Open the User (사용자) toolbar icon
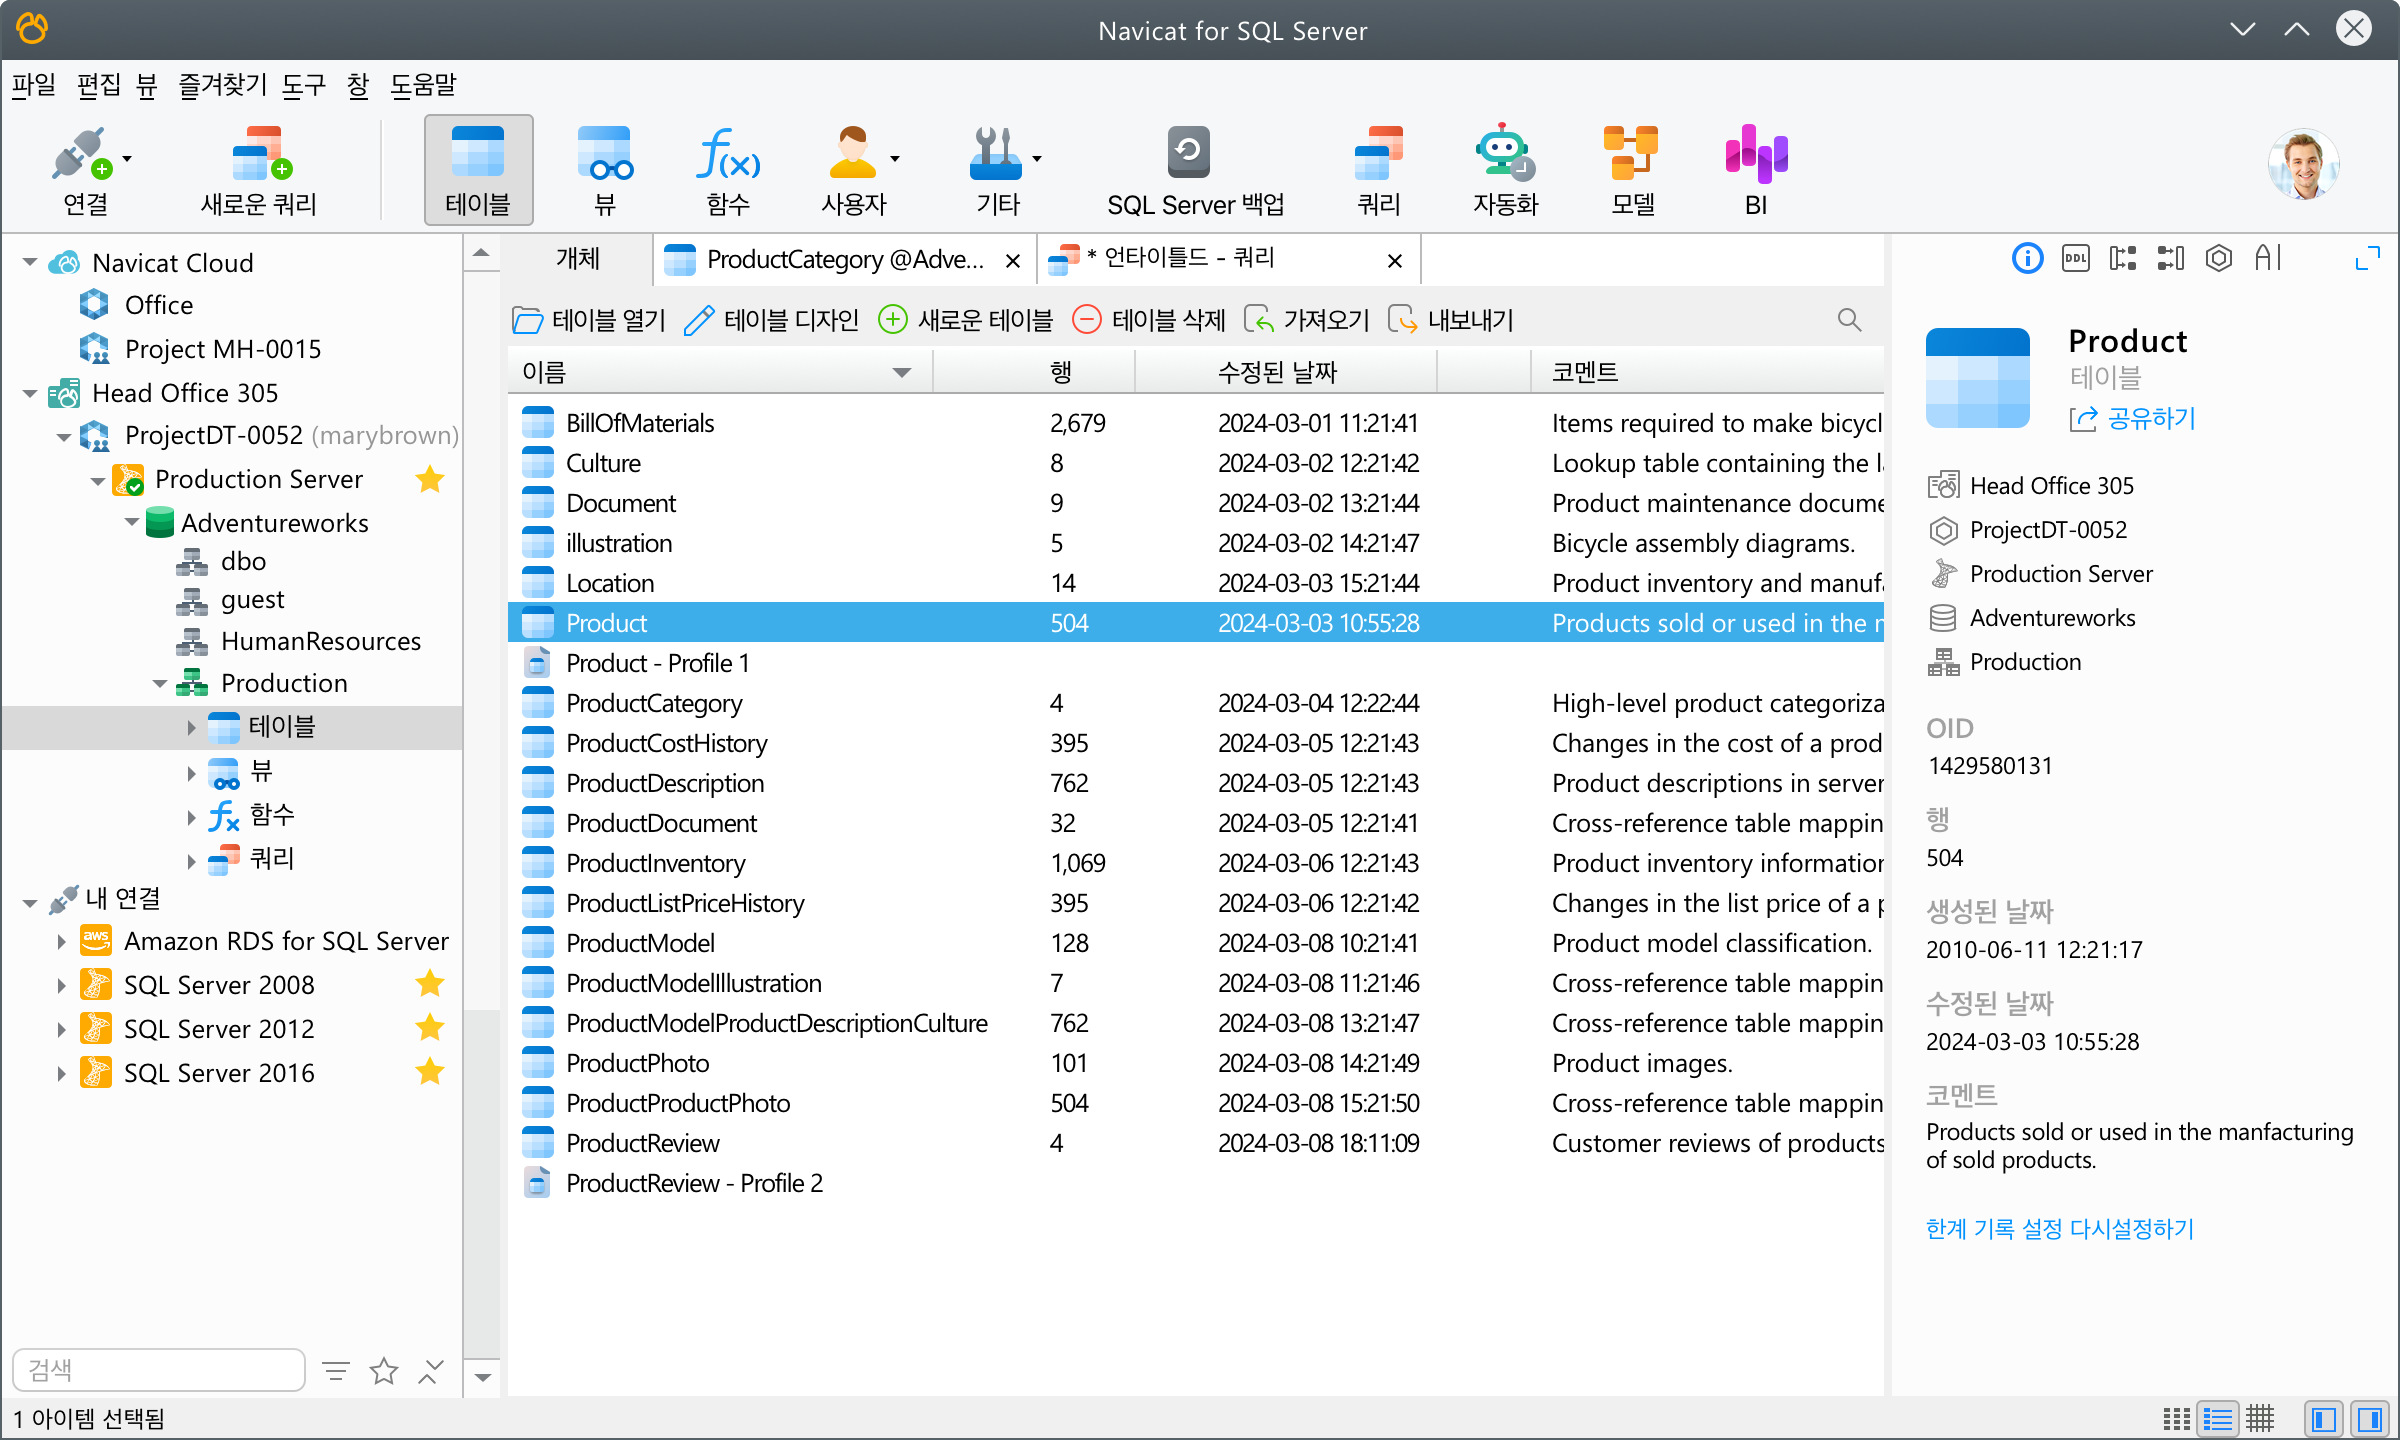This screenshot has height=1440, width=2400. pos(853,170)
